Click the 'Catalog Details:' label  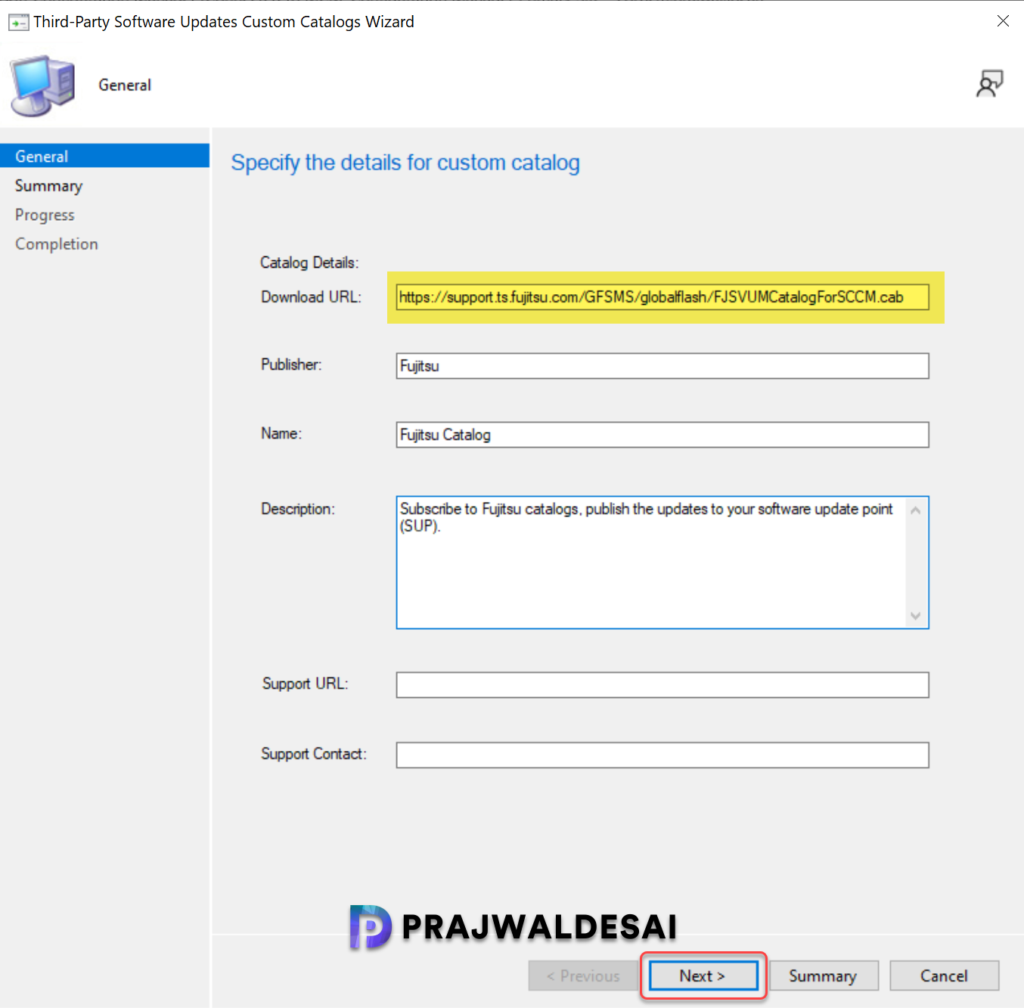310,263
